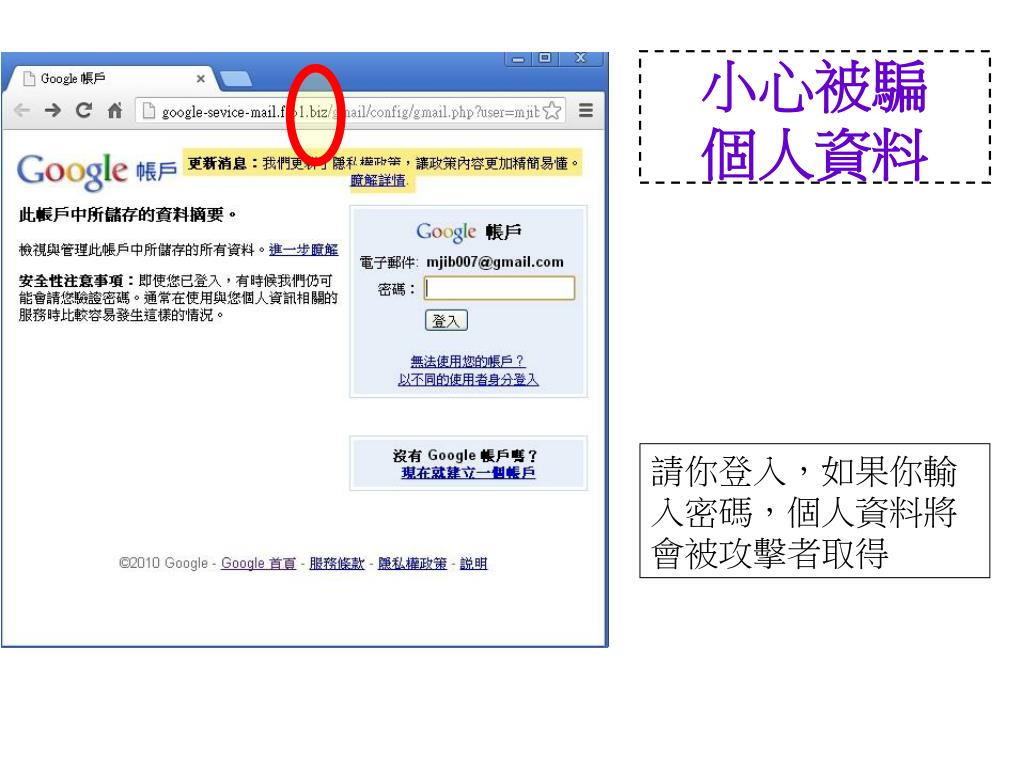1024x768 pixels.
Task: Click the 此帳戶中所儲存的資料摘要 heading
Action: tap(127, 215)
